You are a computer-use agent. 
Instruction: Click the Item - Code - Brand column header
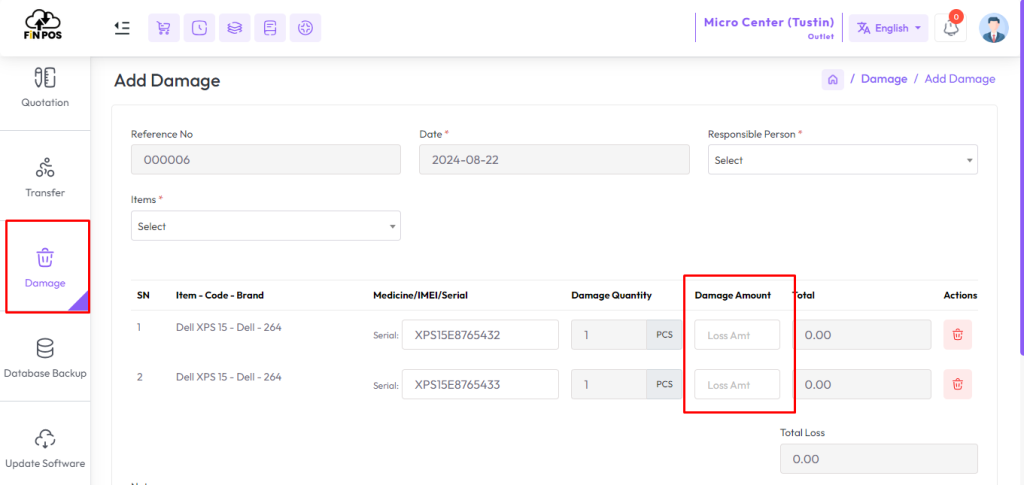[x=219, y=295]
